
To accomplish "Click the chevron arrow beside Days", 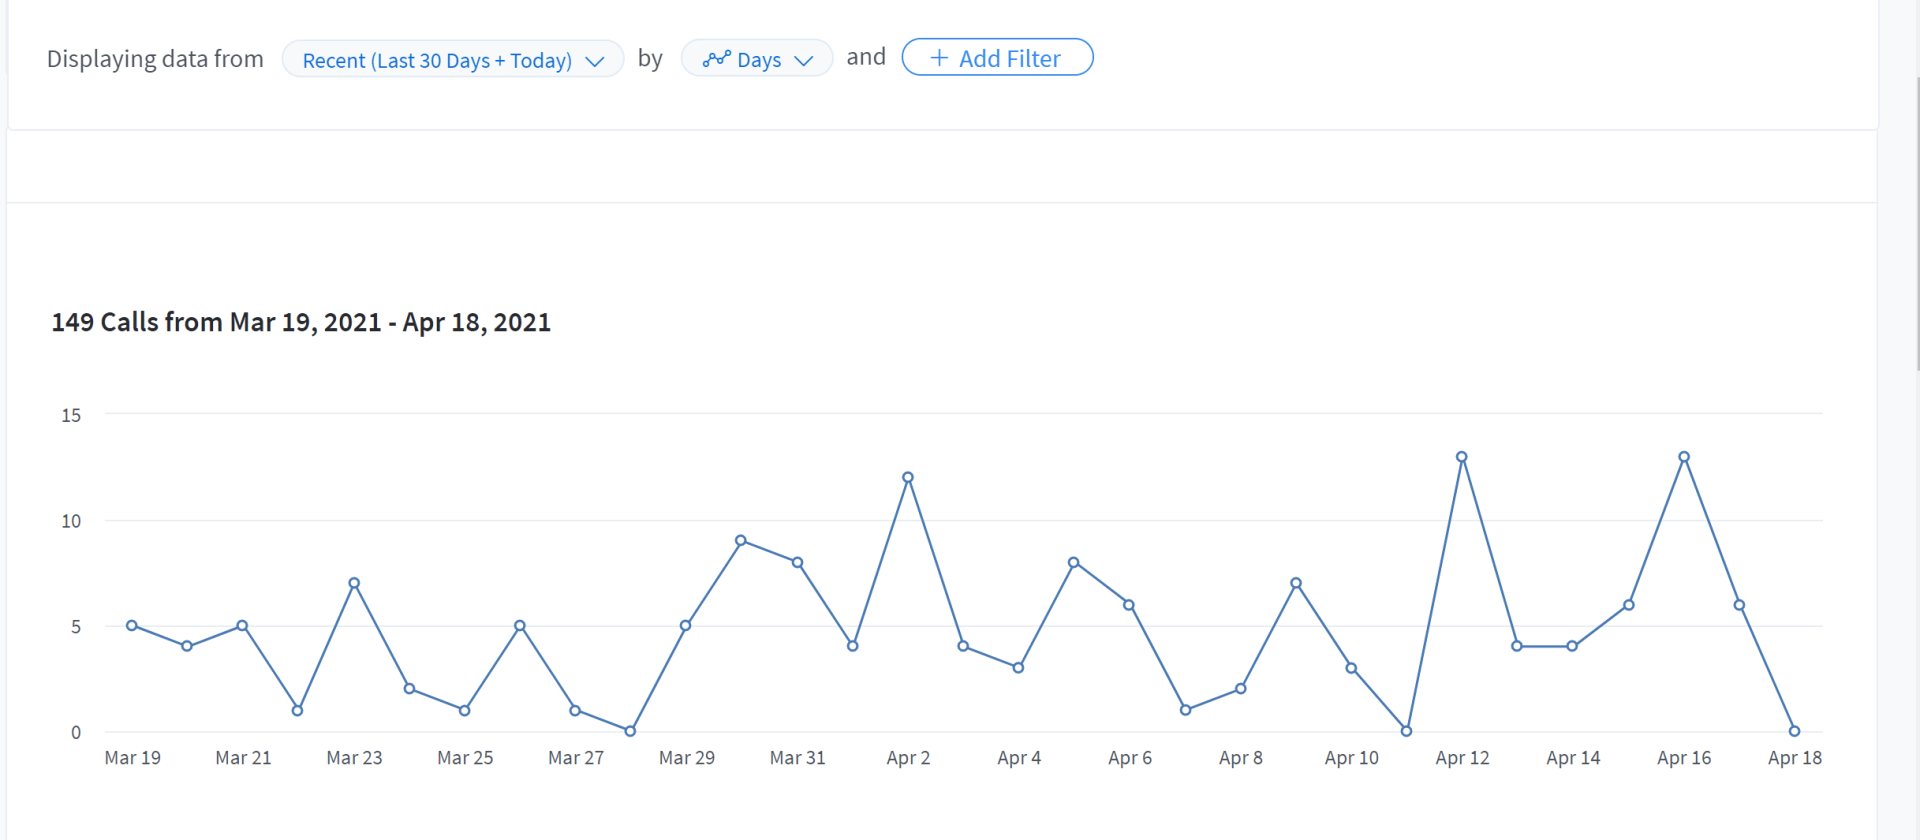I will [804, 60].
